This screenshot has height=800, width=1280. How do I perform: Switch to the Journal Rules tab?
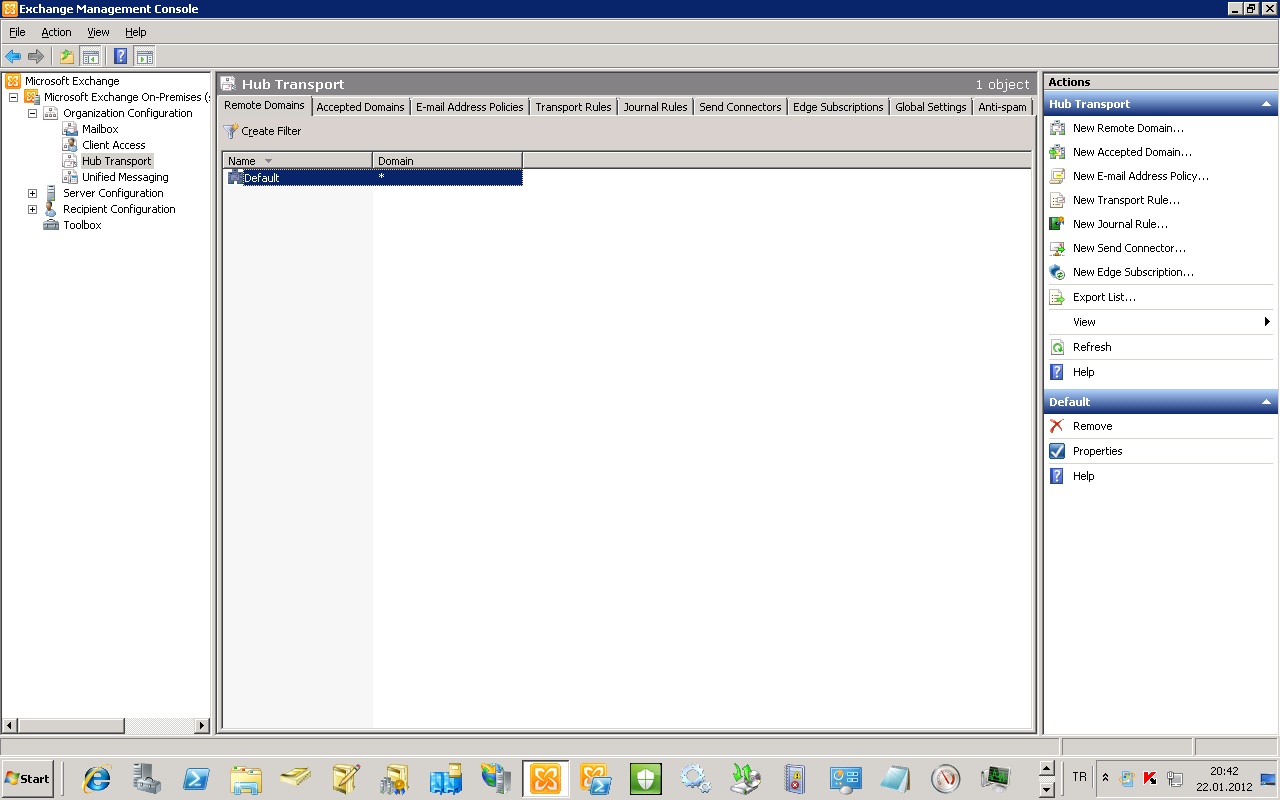pos(655,107)
